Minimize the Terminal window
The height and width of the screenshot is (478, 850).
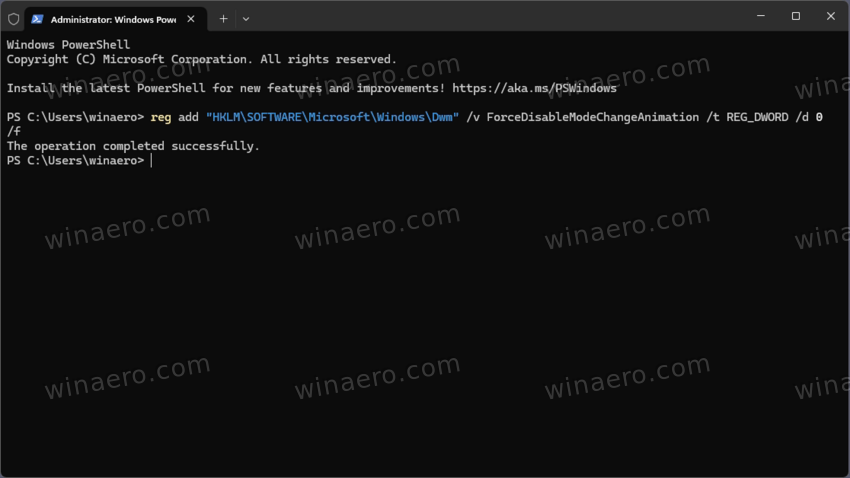click(760, 16)
